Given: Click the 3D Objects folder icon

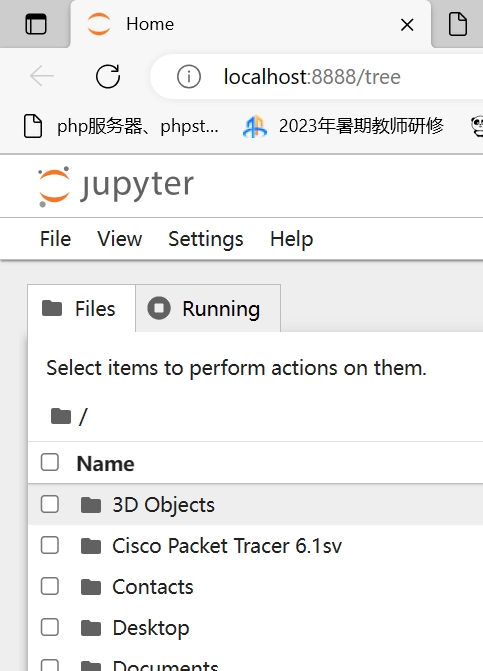Looking at the screenshot, I should click(91, 505).
